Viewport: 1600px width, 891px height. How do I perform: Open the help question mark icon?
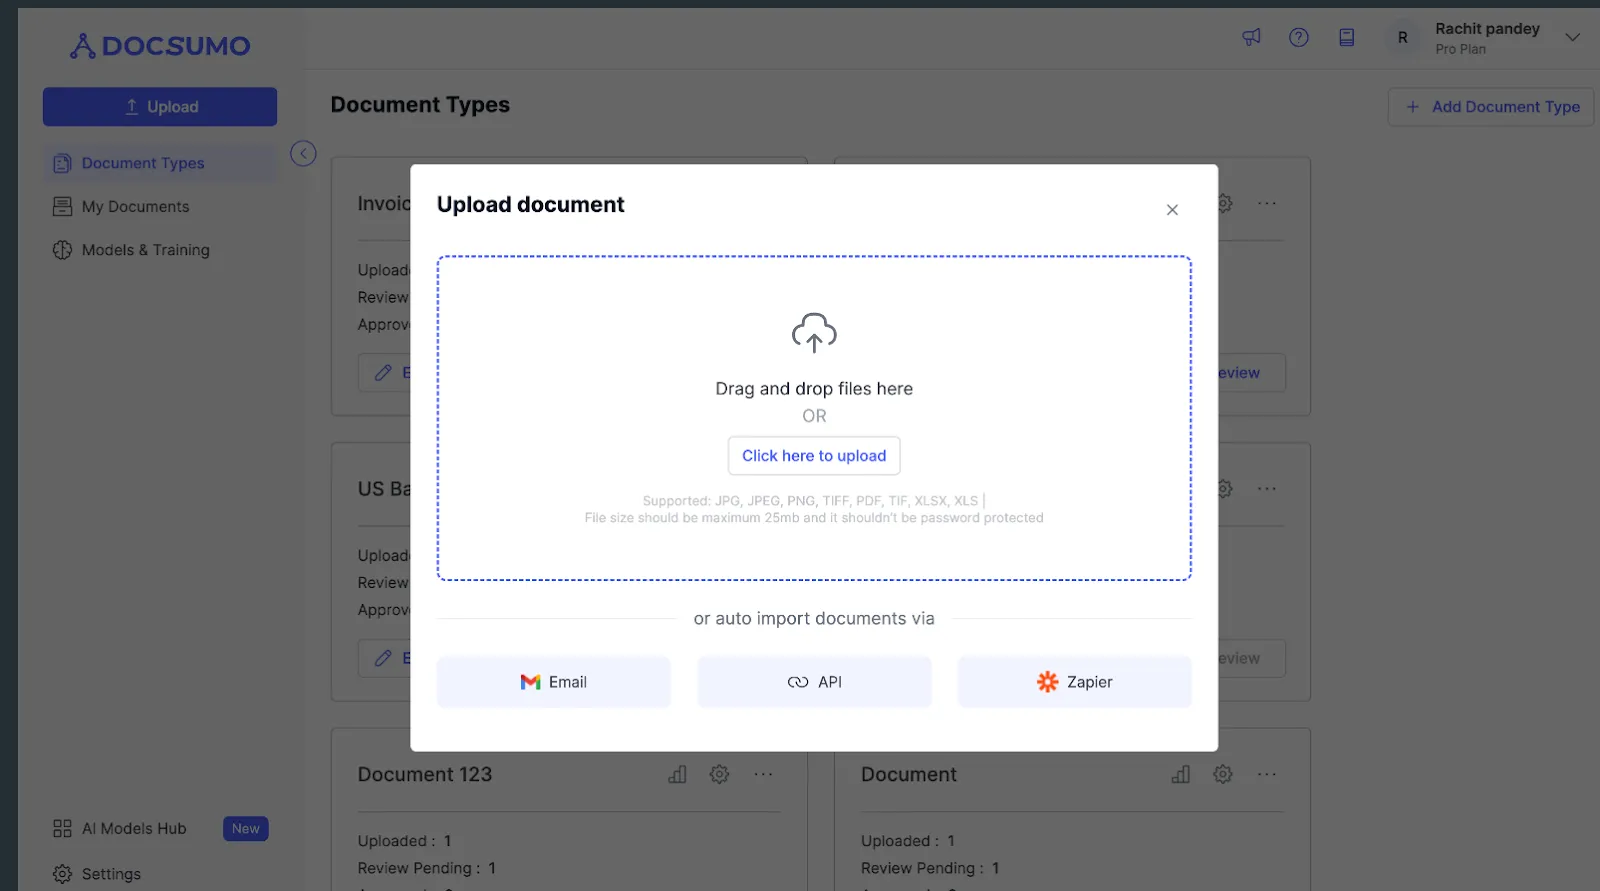1299,37
